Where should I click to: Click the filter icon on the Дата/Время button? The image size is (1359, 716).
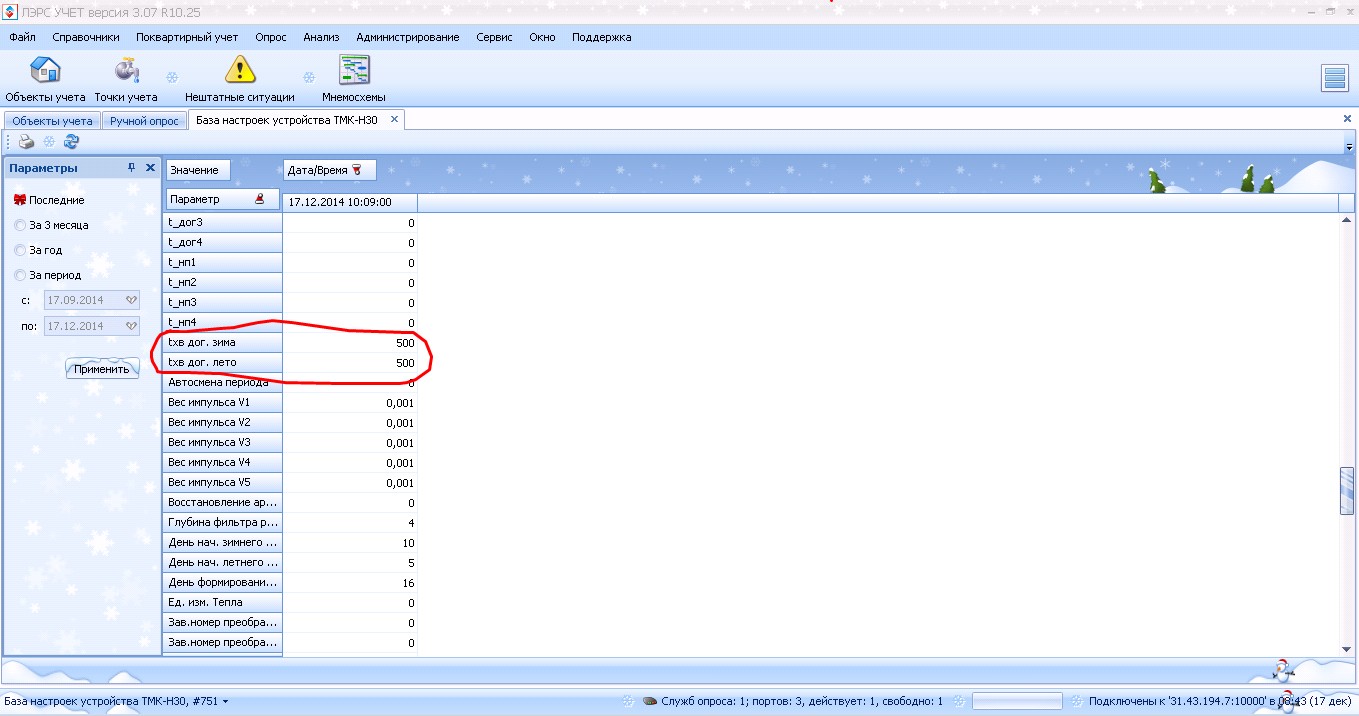[x=356, y=170]
